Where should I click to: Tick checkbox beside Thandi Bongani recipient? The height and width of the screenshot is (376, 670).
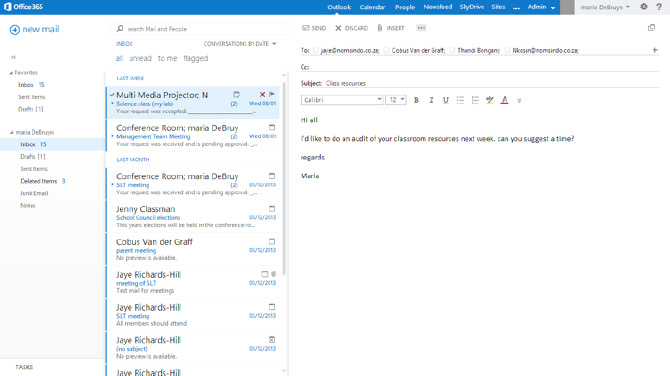point(452,50)
